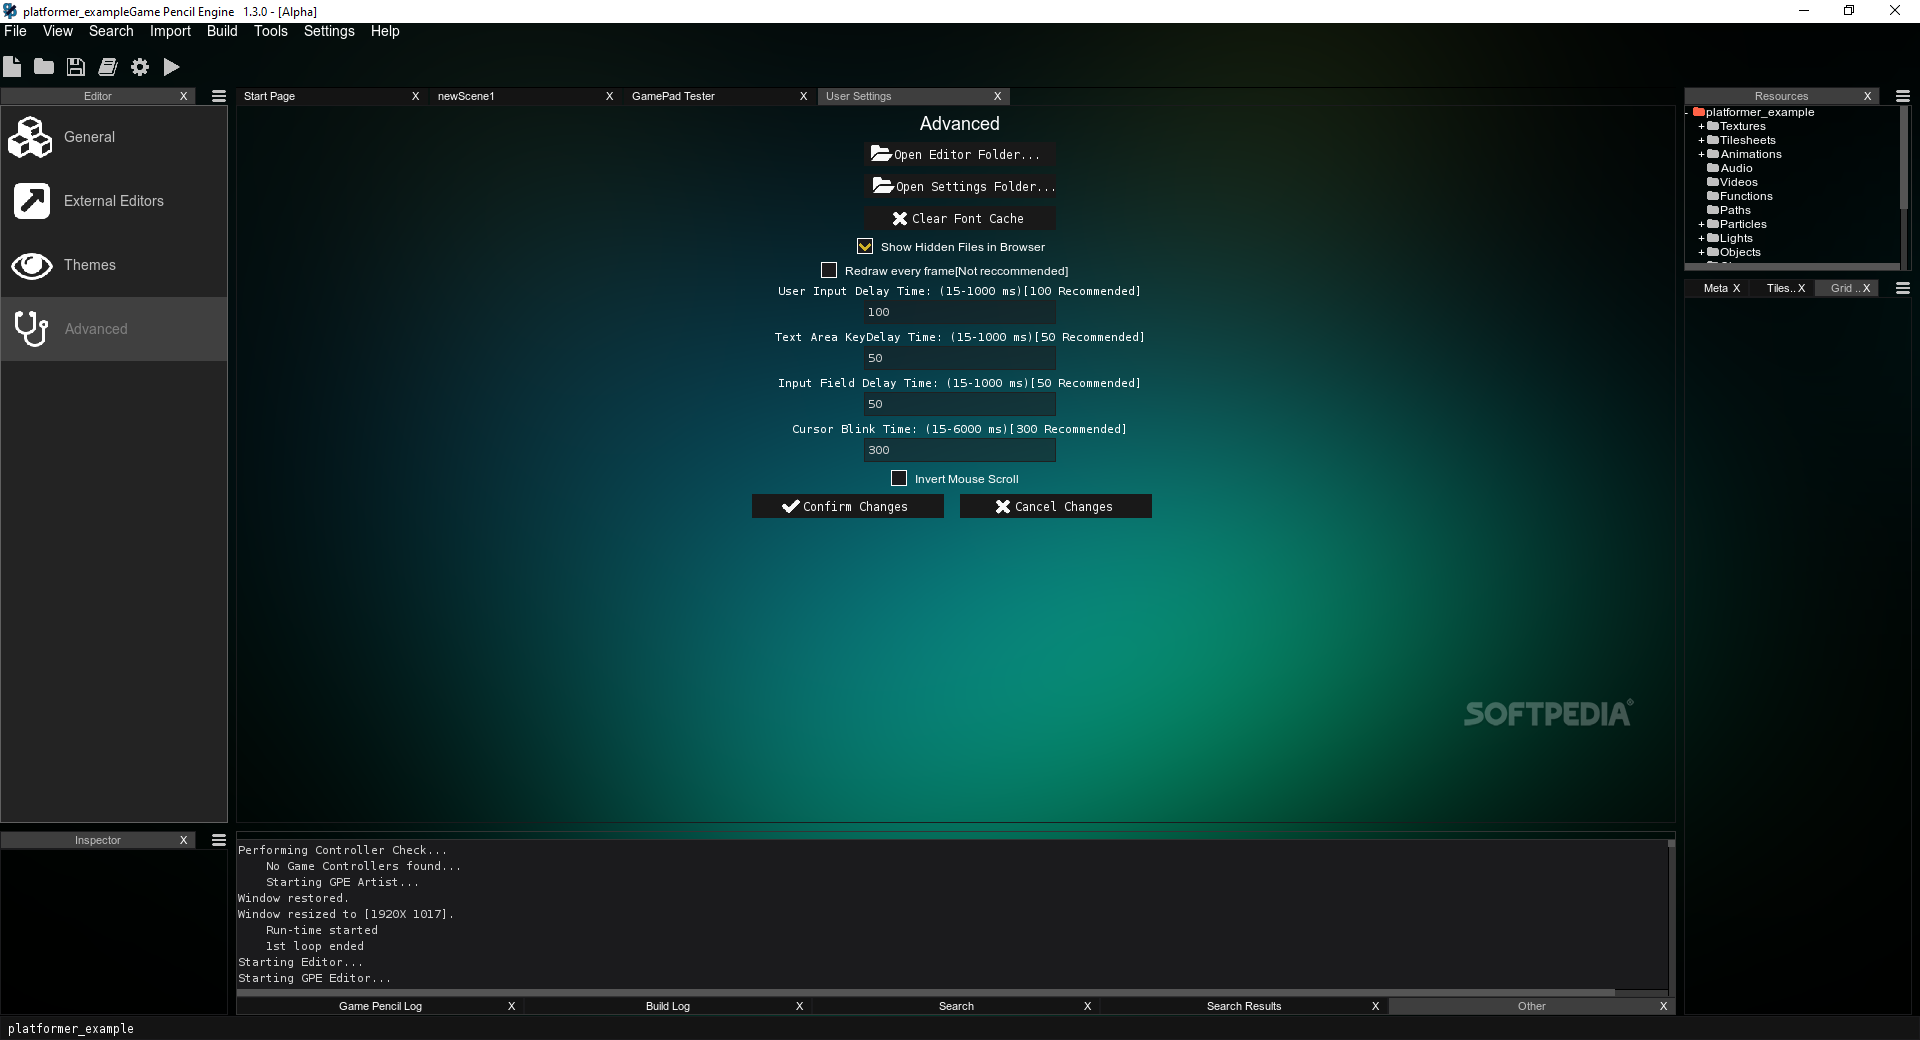Select the External Editors arrow icon

[x=31, y=201]
